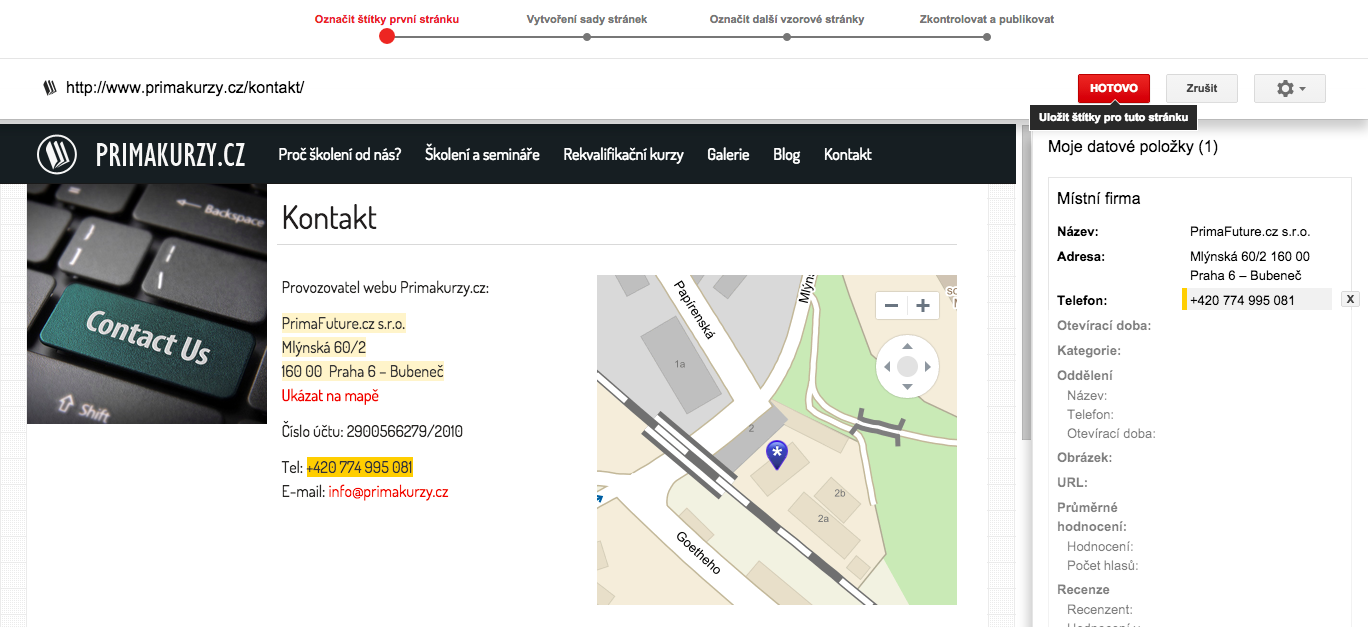Click the HOTOVO button

click(x=1114, y=88)
